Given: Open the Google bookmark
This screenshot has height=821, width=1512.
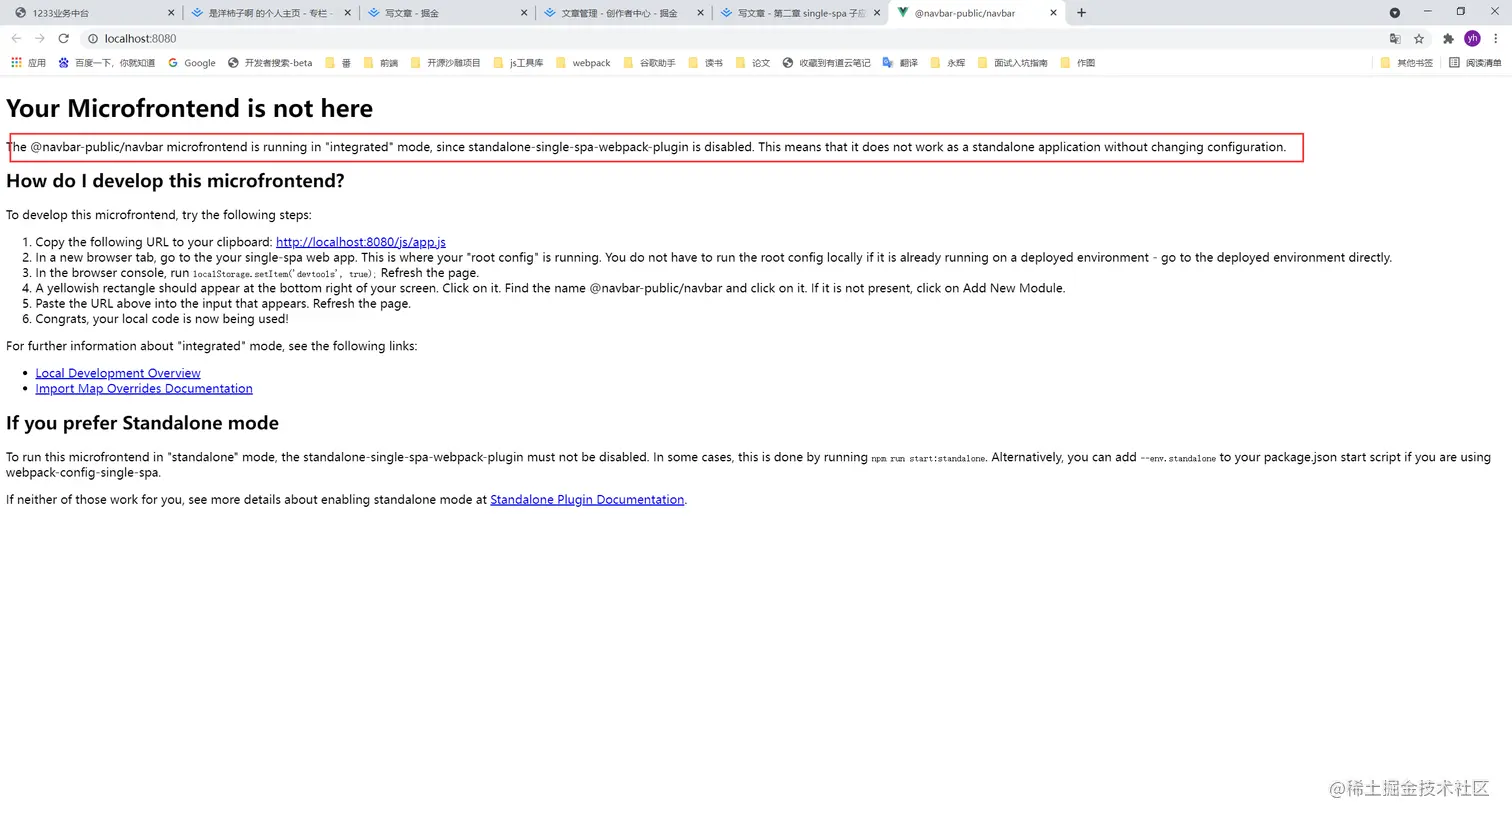Looking at the screenshot, I should 192,62.
